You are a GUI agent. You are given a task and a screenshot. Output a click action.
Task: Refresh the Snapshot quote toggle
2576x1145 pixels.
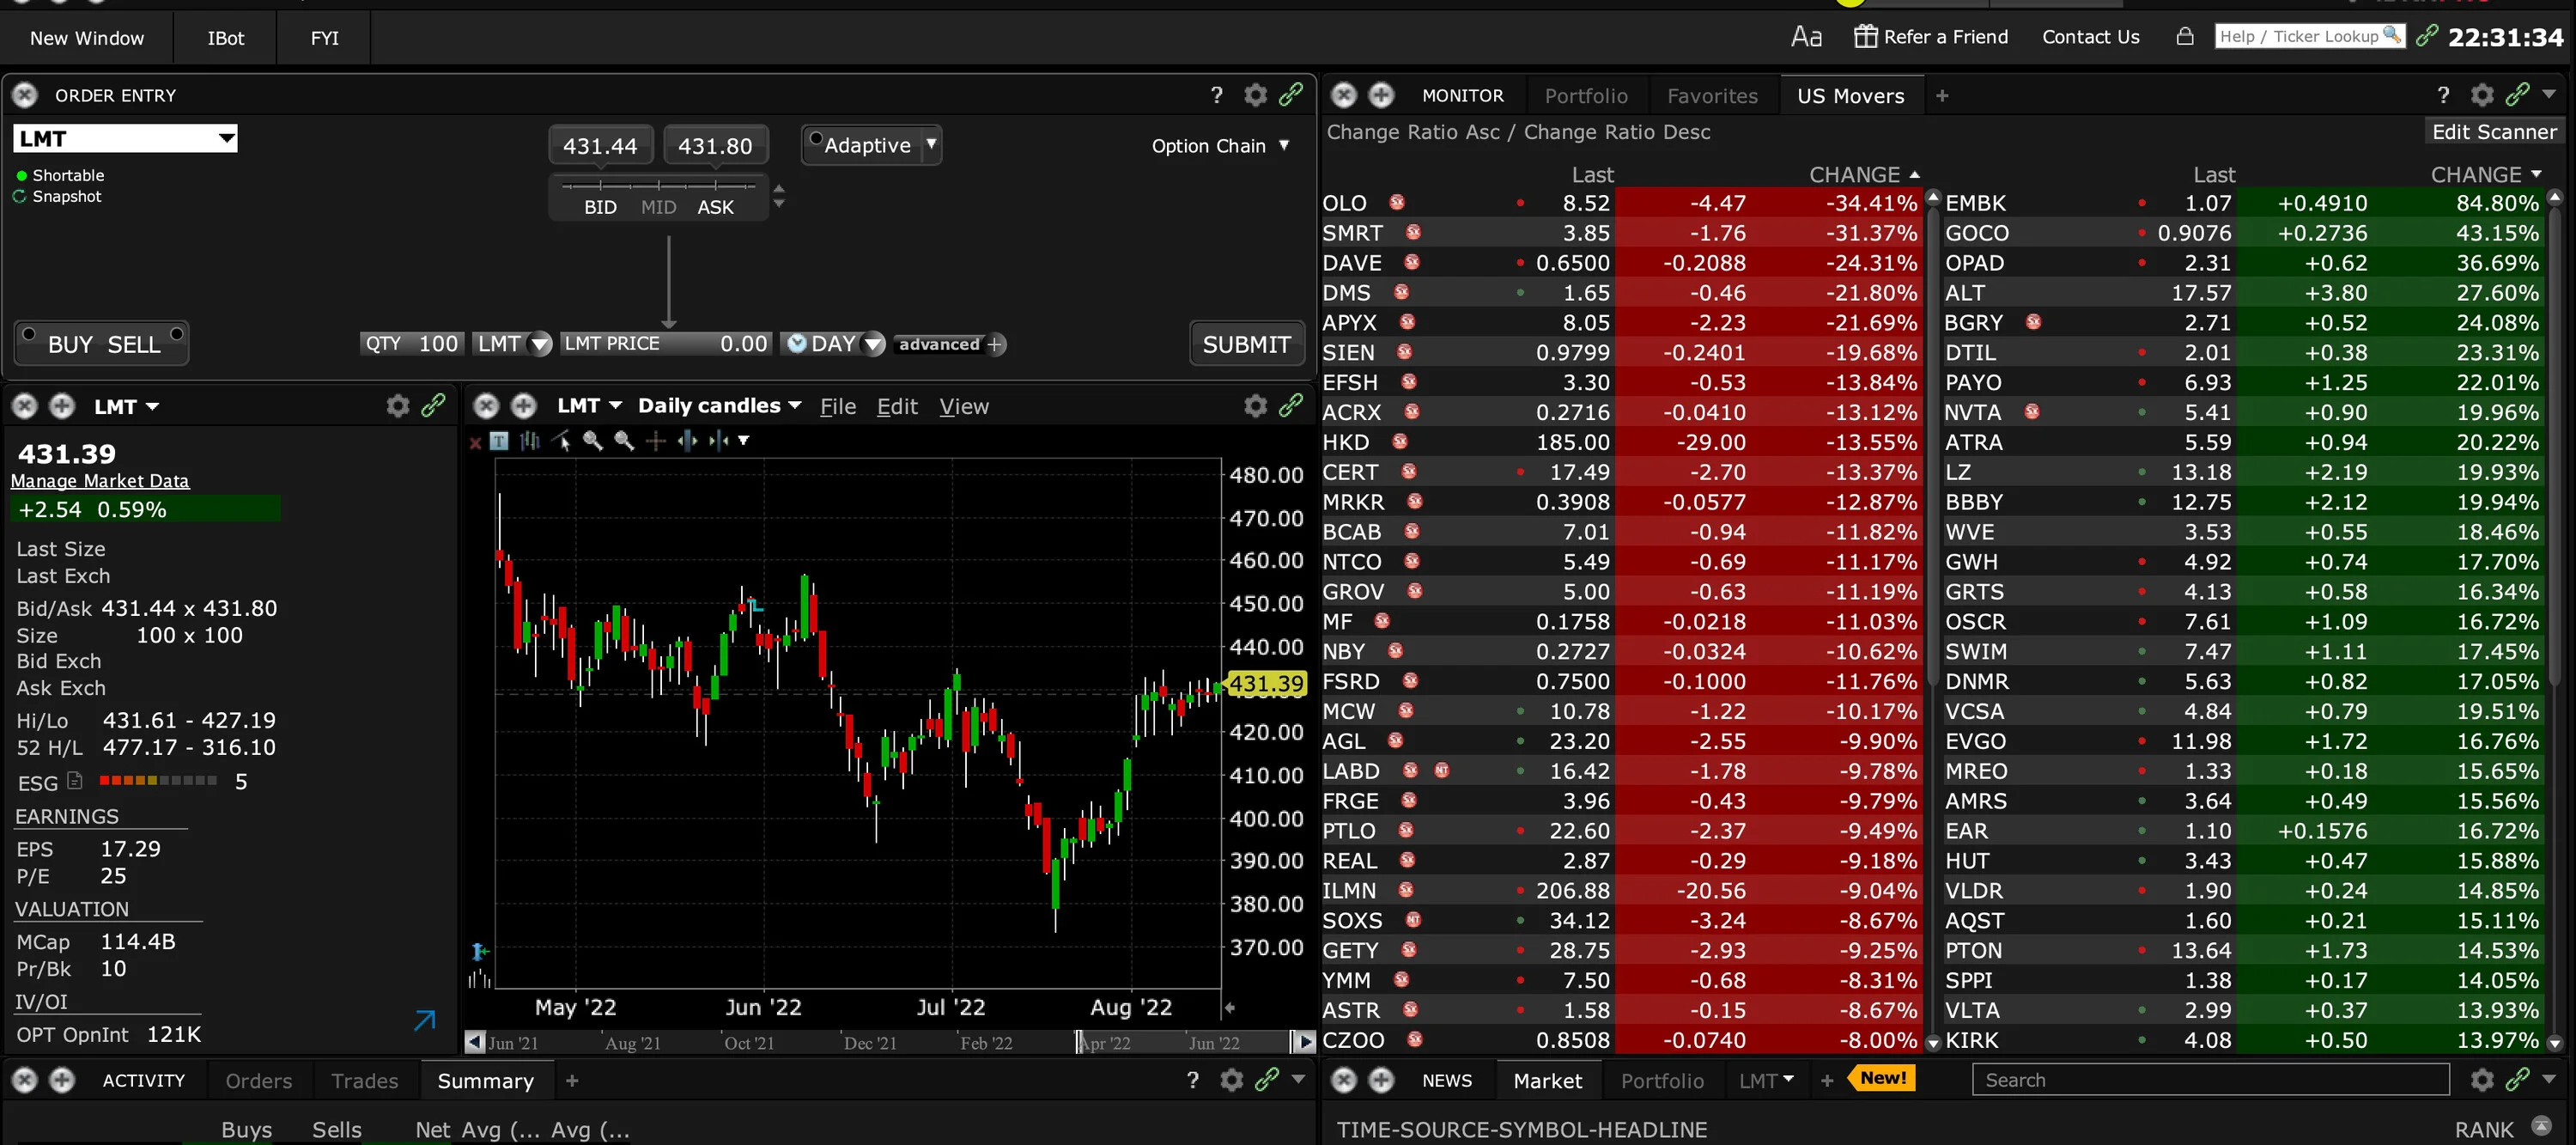click(x=20, y=196)
